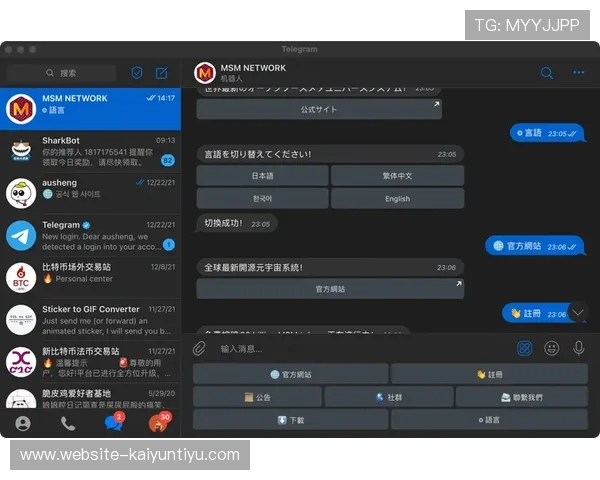The image size is (600, 480).
Task: Click Telegram chat unread badge 1
Action: click(x=169, y=245)
